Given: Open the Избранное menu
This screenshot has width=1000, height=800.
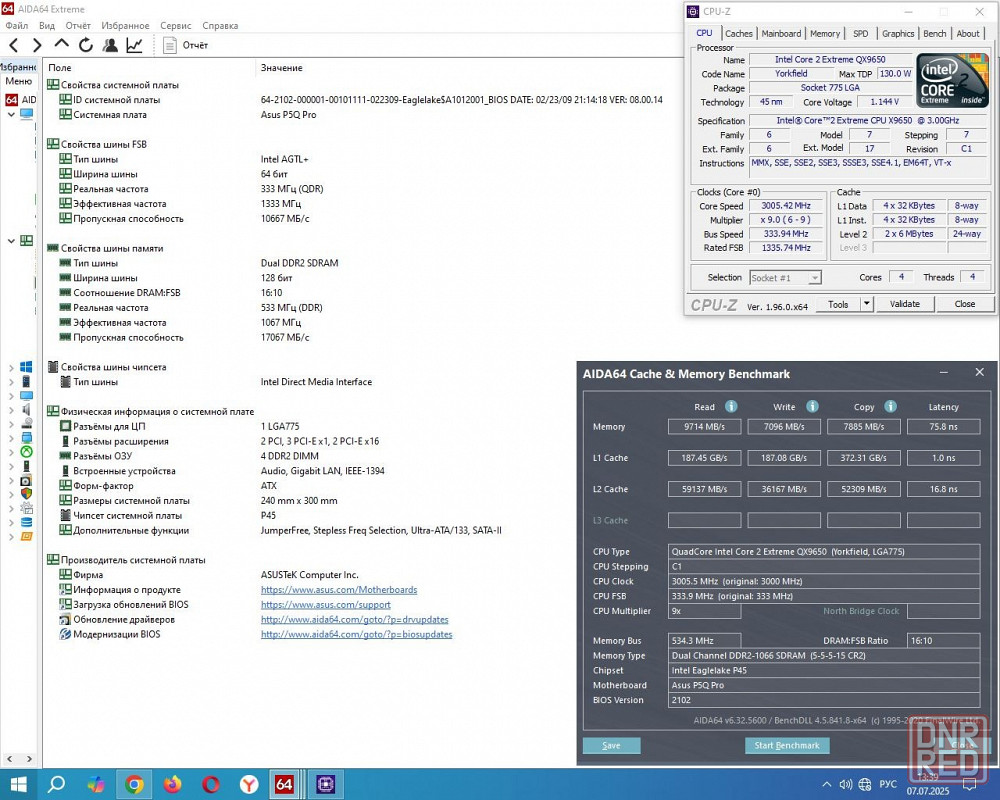Looking at the screenshot, I should click(x=125, y=26).
